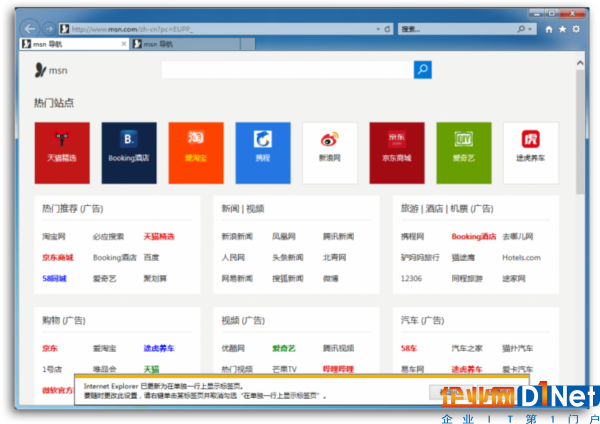
Task: Open 腾讯视频 link
Action: coord(338,348)
